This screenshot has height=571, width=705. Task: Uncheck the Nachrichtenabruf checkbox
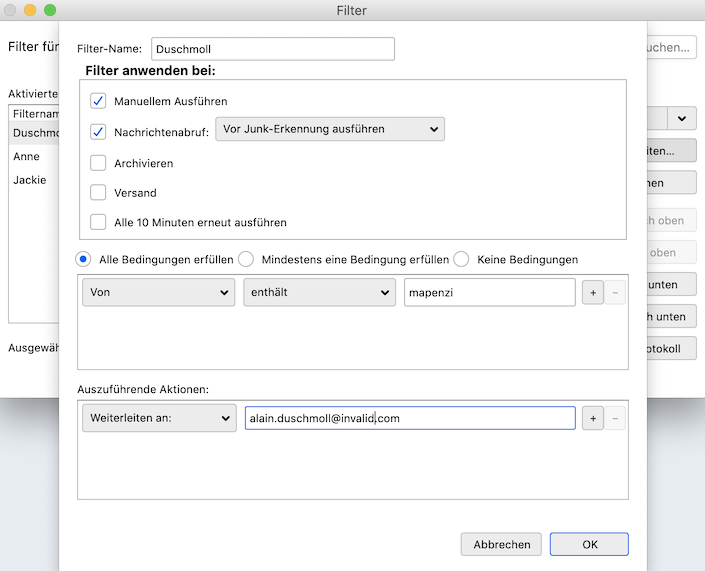98,131
